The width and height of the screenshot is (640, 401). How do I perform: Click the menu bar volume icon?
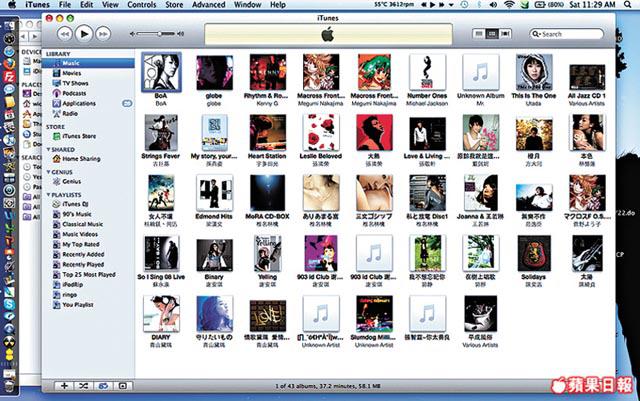[493, 5]
